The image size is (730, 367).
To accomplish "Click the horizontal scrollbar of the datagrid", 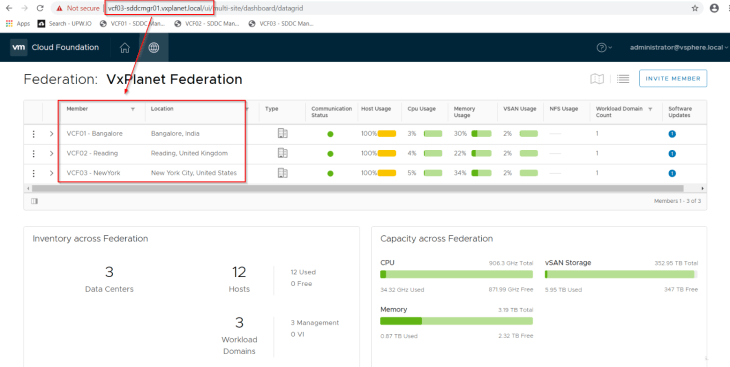I will [358, 188].
